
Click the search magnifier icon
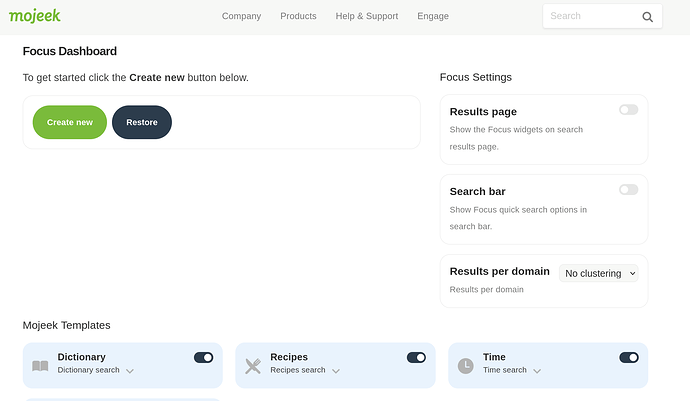[647, 17]
